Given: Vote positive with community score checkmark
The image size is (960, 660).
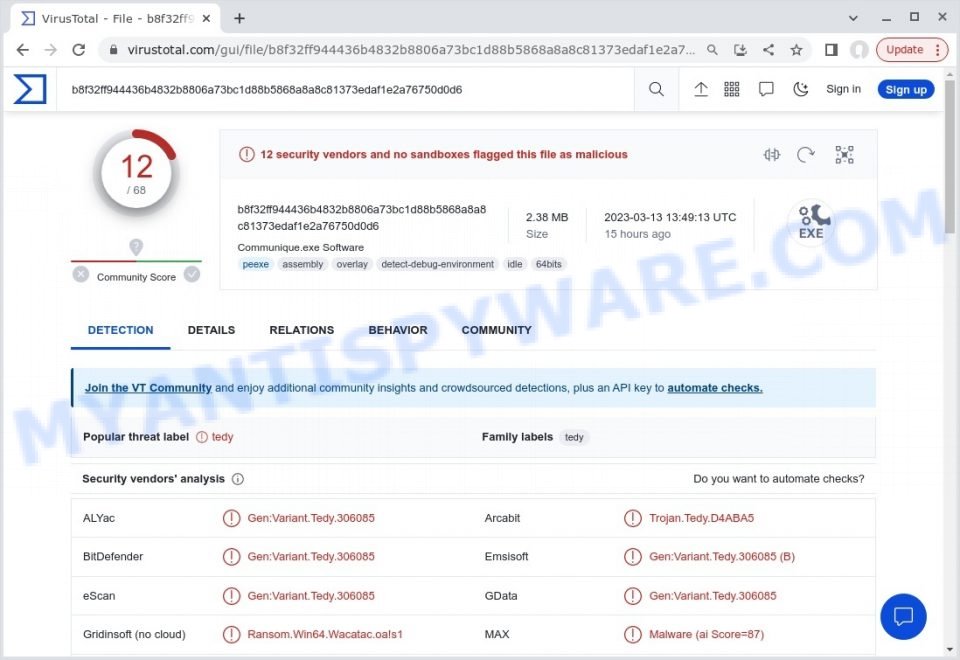Looking at the screenshot, I should (x=192, y=274).
